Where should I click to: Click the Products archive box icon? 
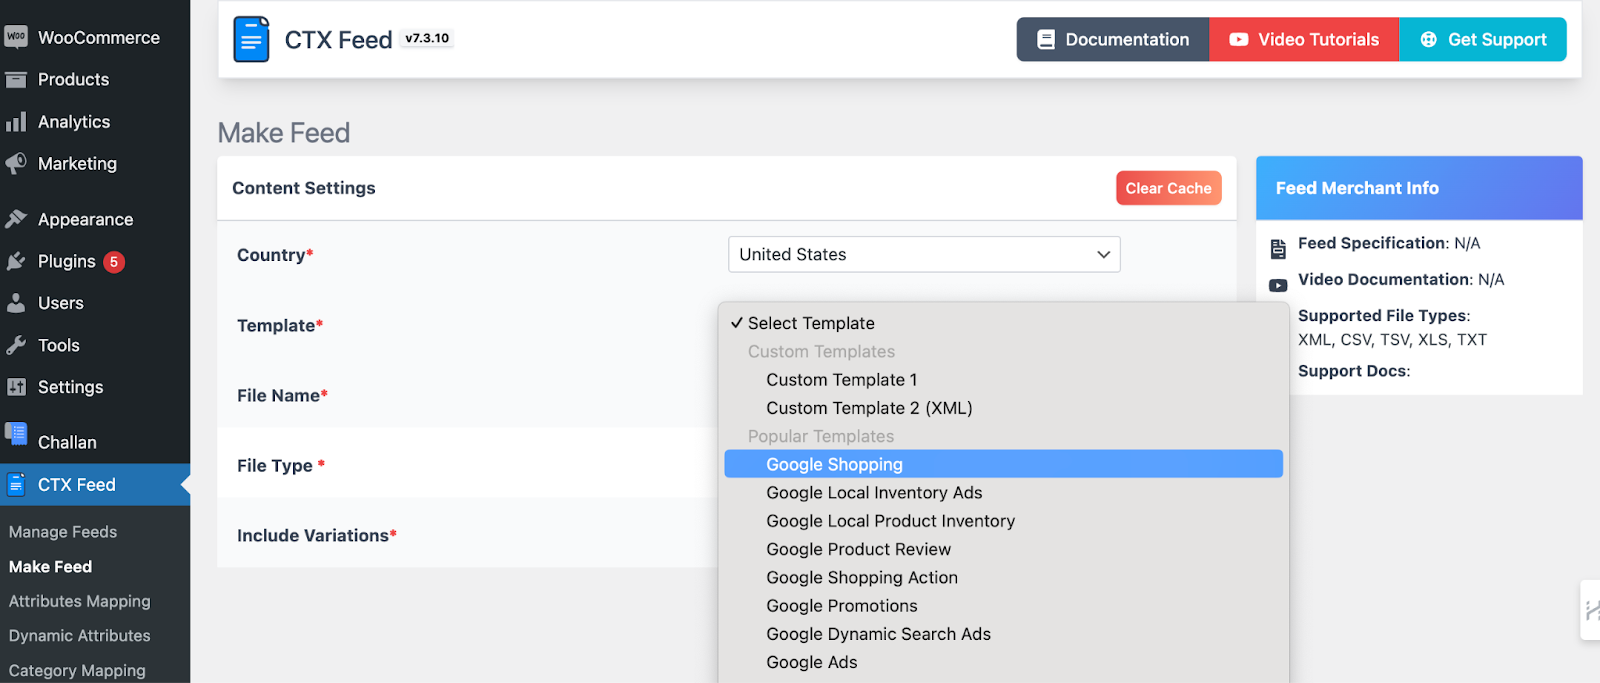pos(16,80)
